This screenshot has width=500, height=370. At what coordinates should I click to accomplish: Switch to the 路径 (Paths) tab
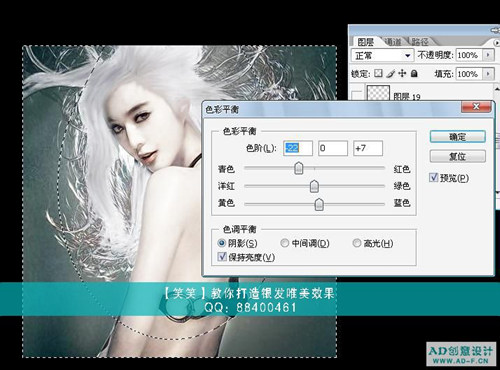point(420,42)
